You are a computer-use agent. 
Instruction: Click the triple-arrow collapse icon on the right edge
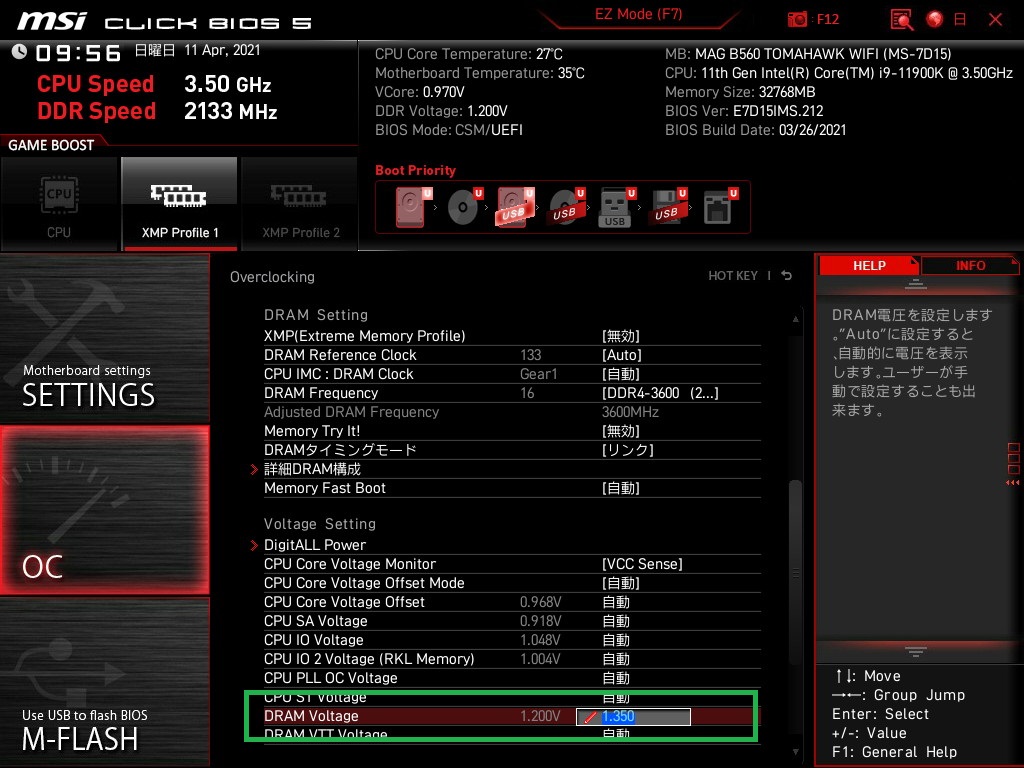(1012, 483)
